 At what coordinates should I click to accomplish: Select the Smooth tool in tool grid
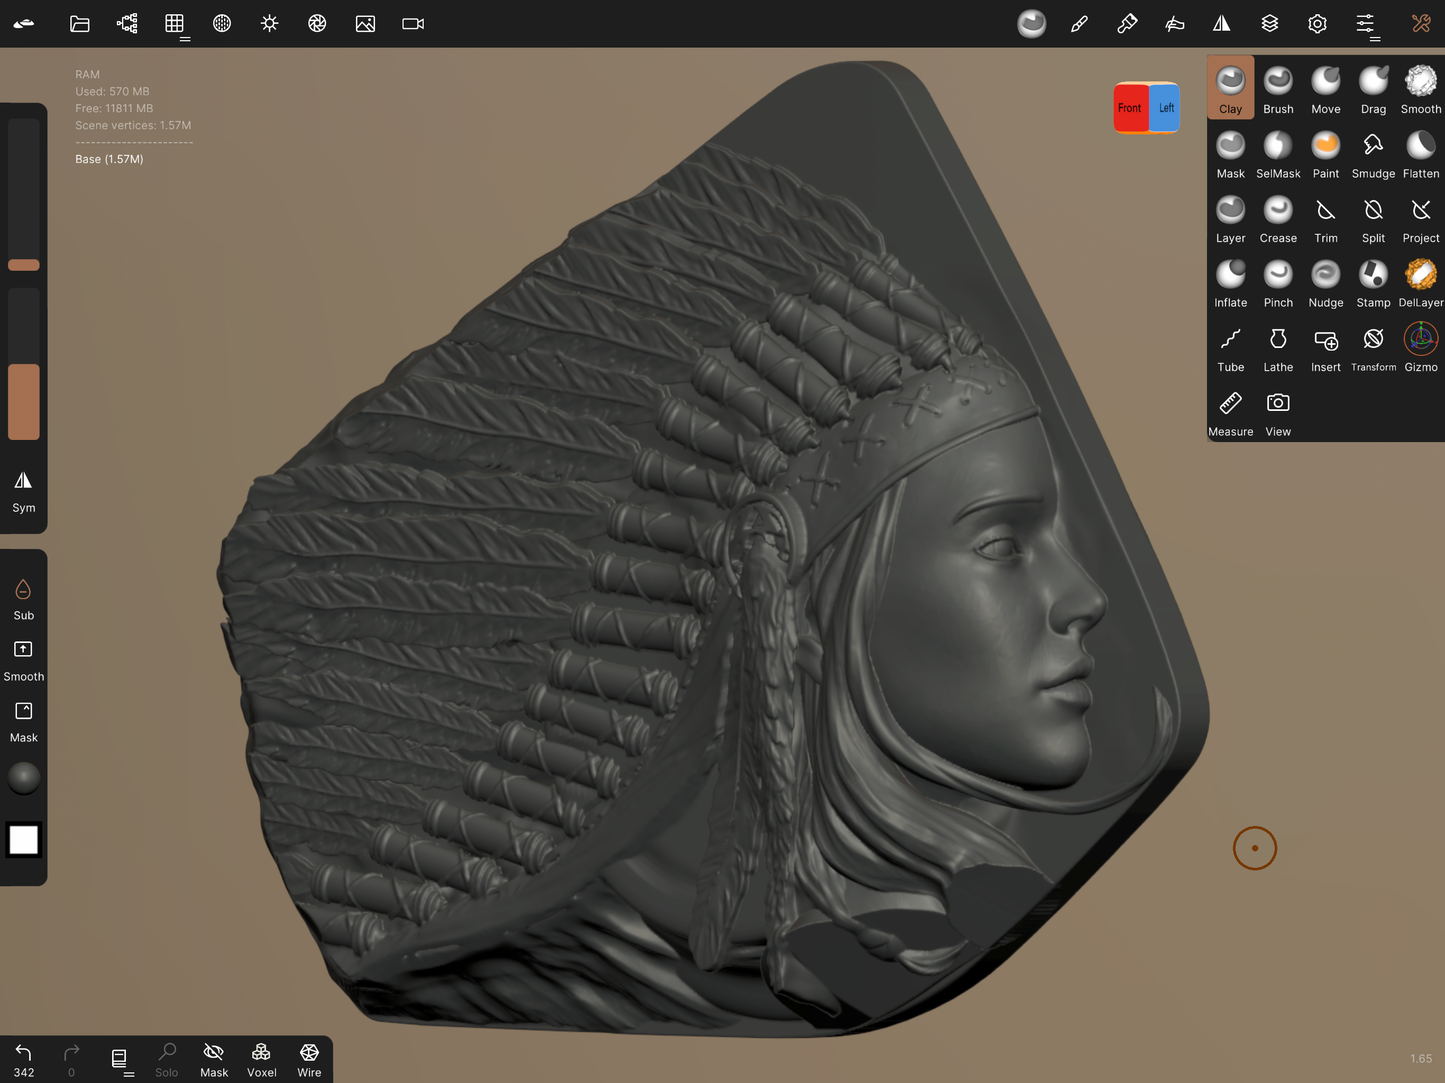[x=1421, y=88]
